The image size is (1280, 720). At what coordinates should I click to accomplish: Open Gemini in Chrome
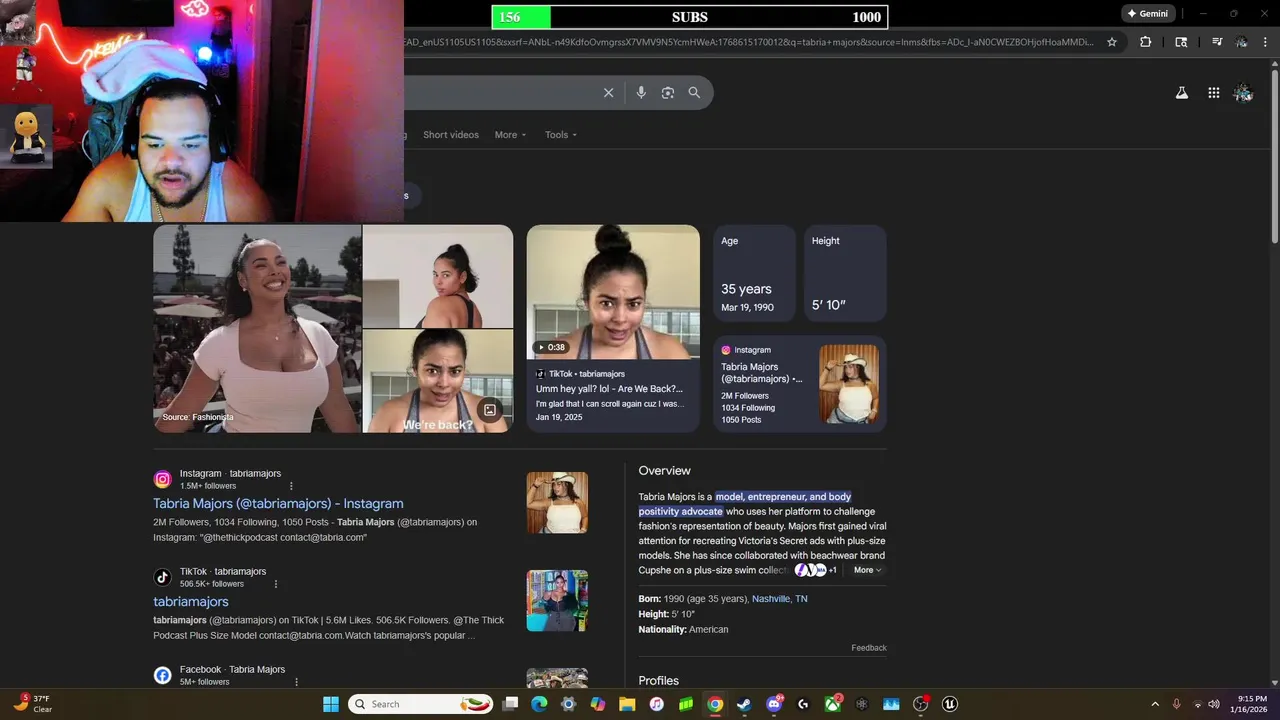coord(1147,14)
